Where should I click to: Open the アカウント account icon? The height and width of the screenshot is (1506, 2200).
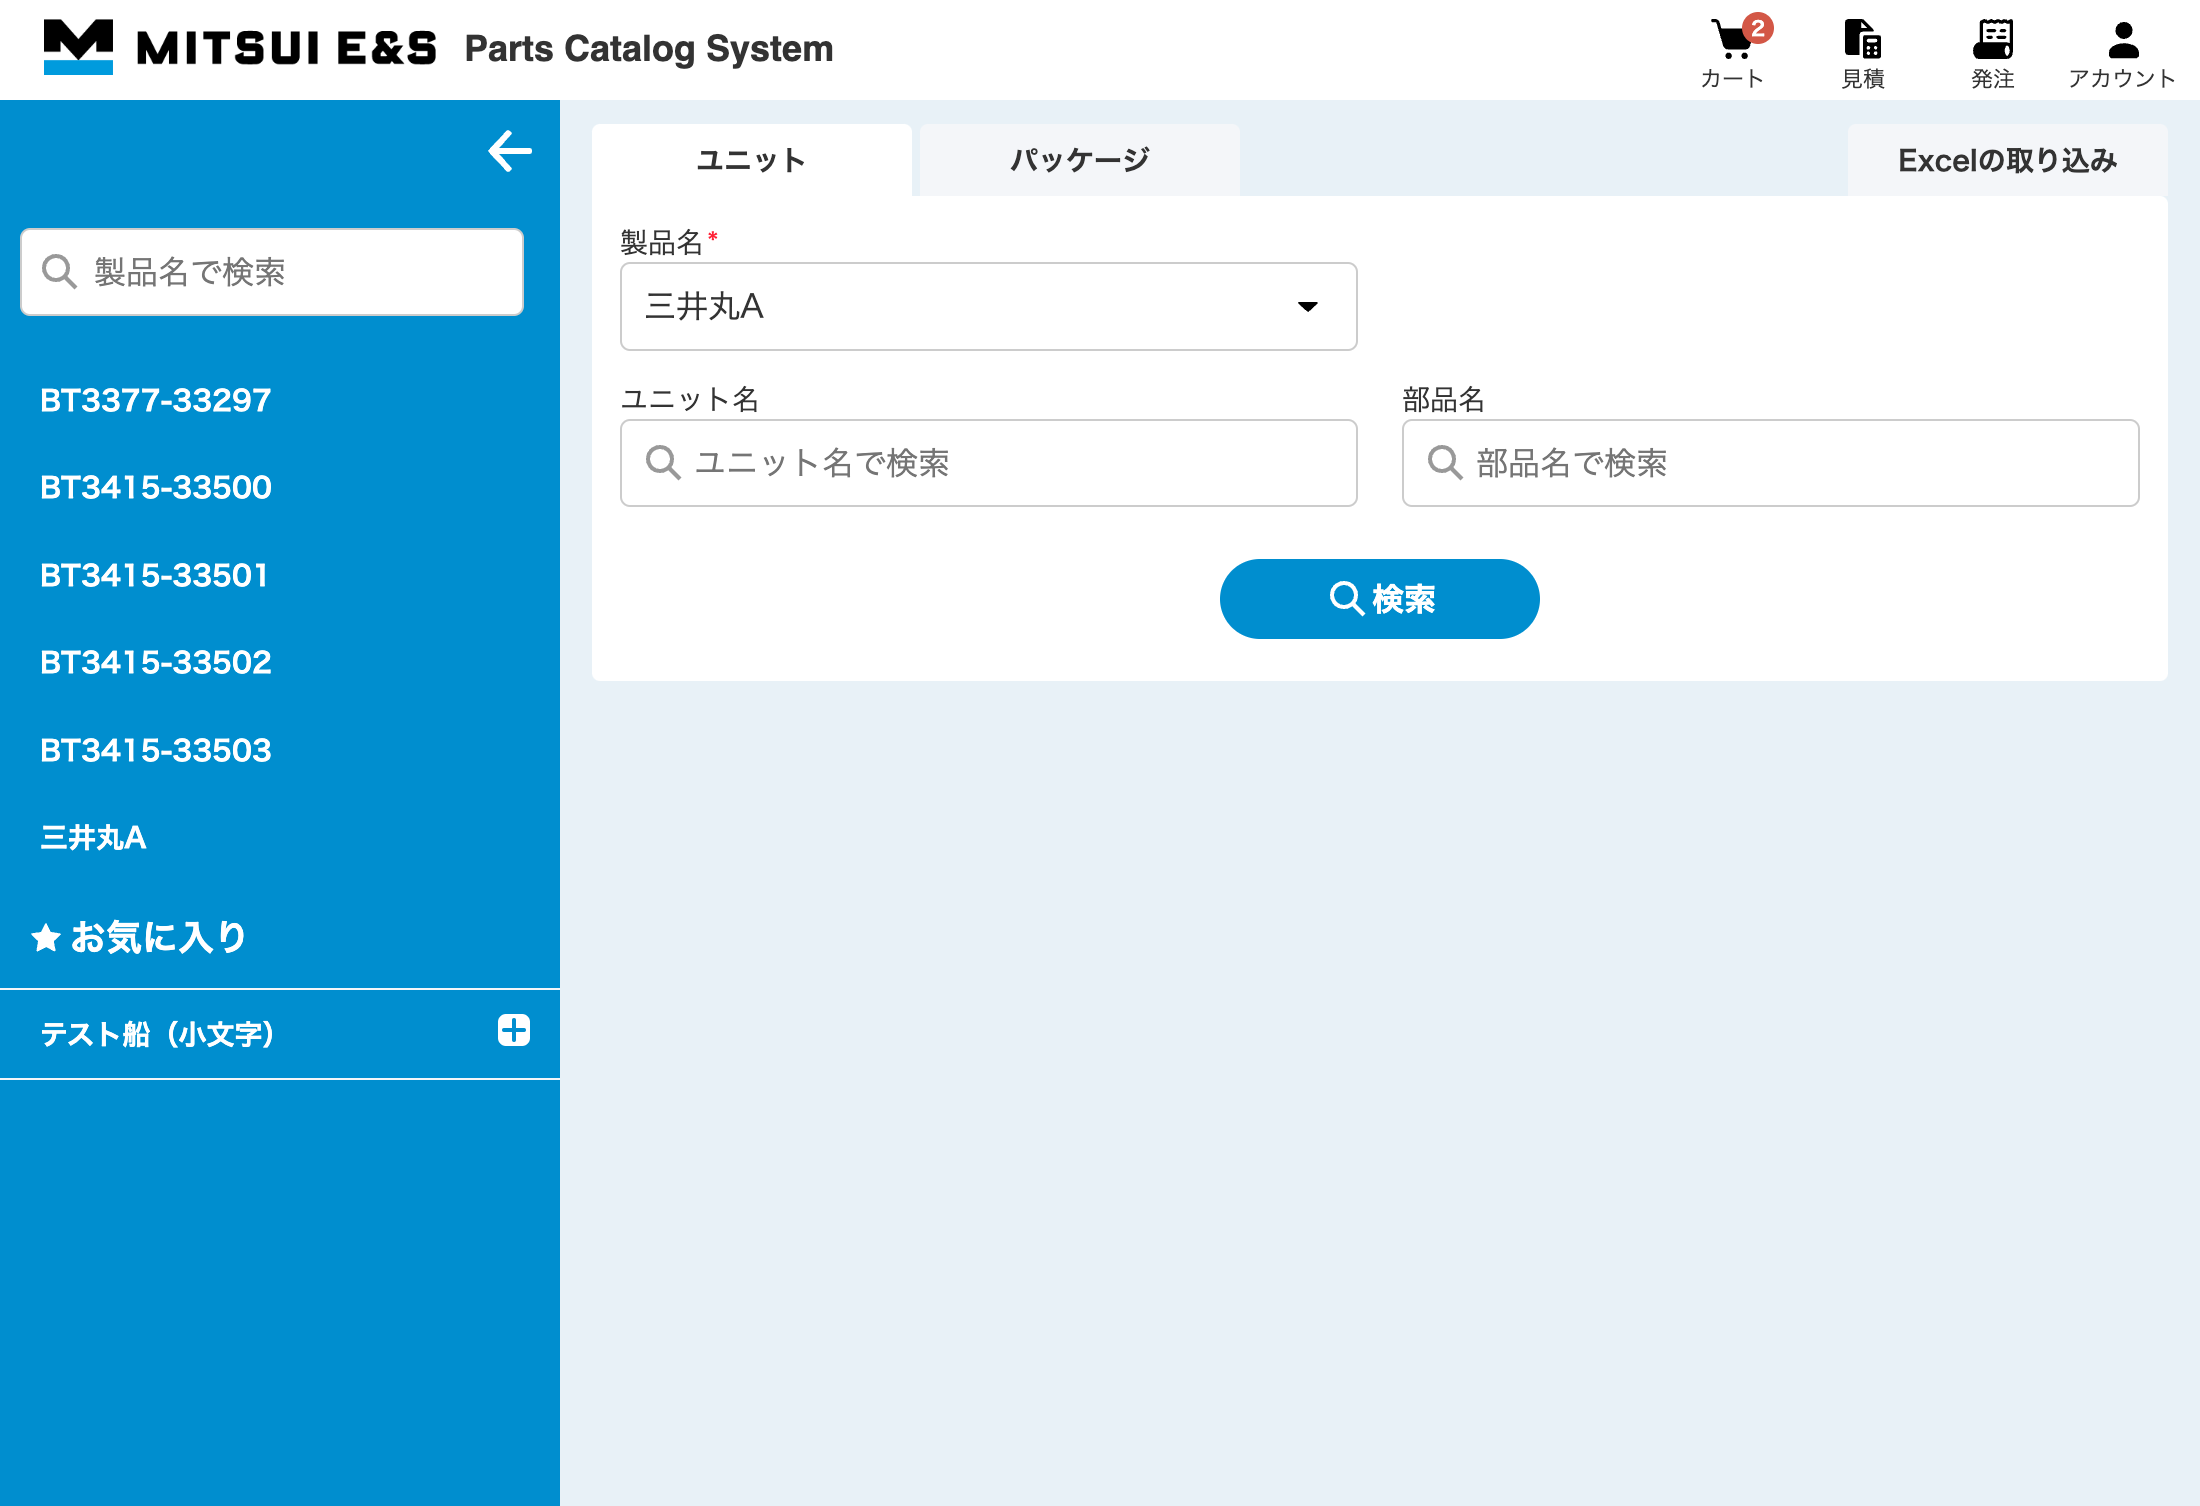click(x=2122, y=42)
